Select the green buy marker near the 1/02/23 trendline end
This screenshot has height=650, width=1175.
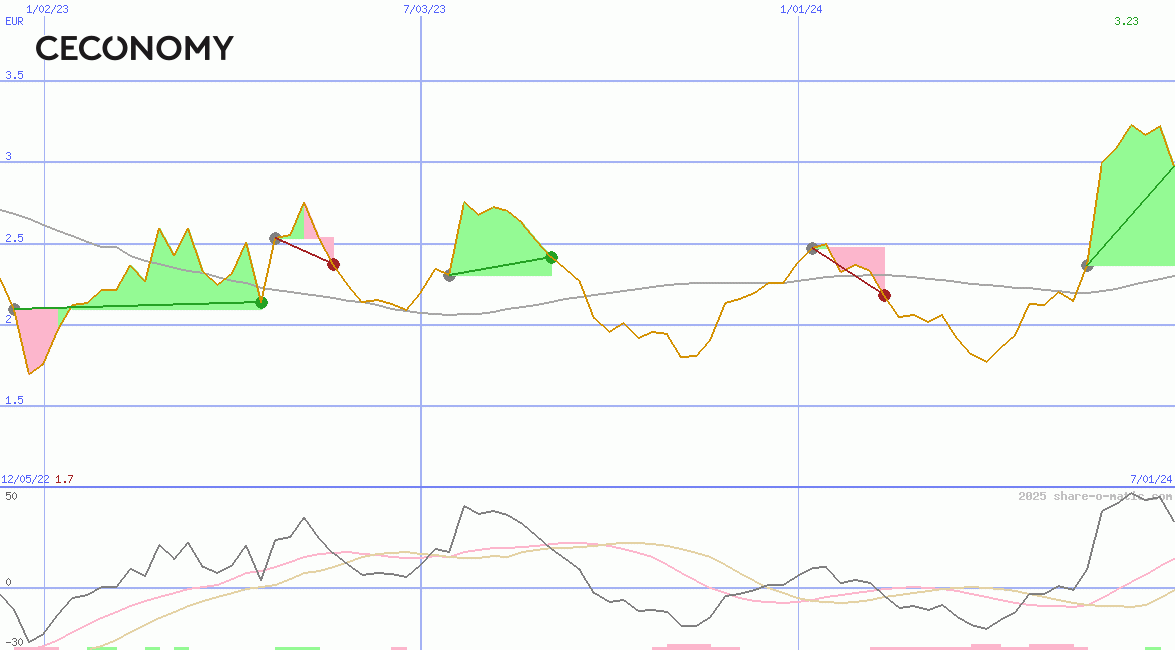262,303
